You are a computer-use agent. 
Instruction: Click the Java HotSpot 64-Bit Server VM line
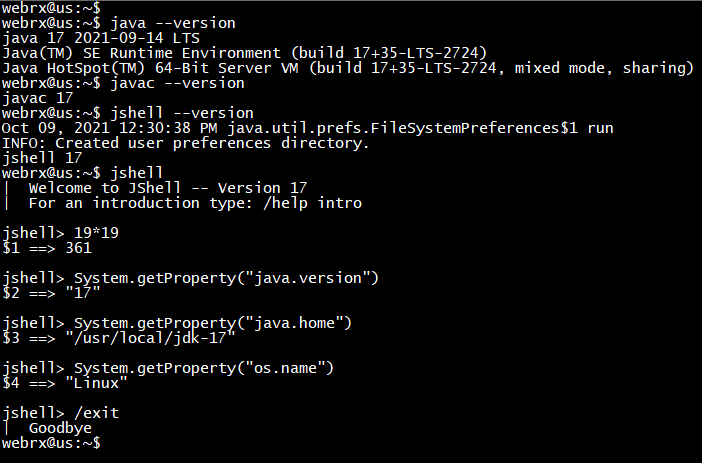[348, 68]
